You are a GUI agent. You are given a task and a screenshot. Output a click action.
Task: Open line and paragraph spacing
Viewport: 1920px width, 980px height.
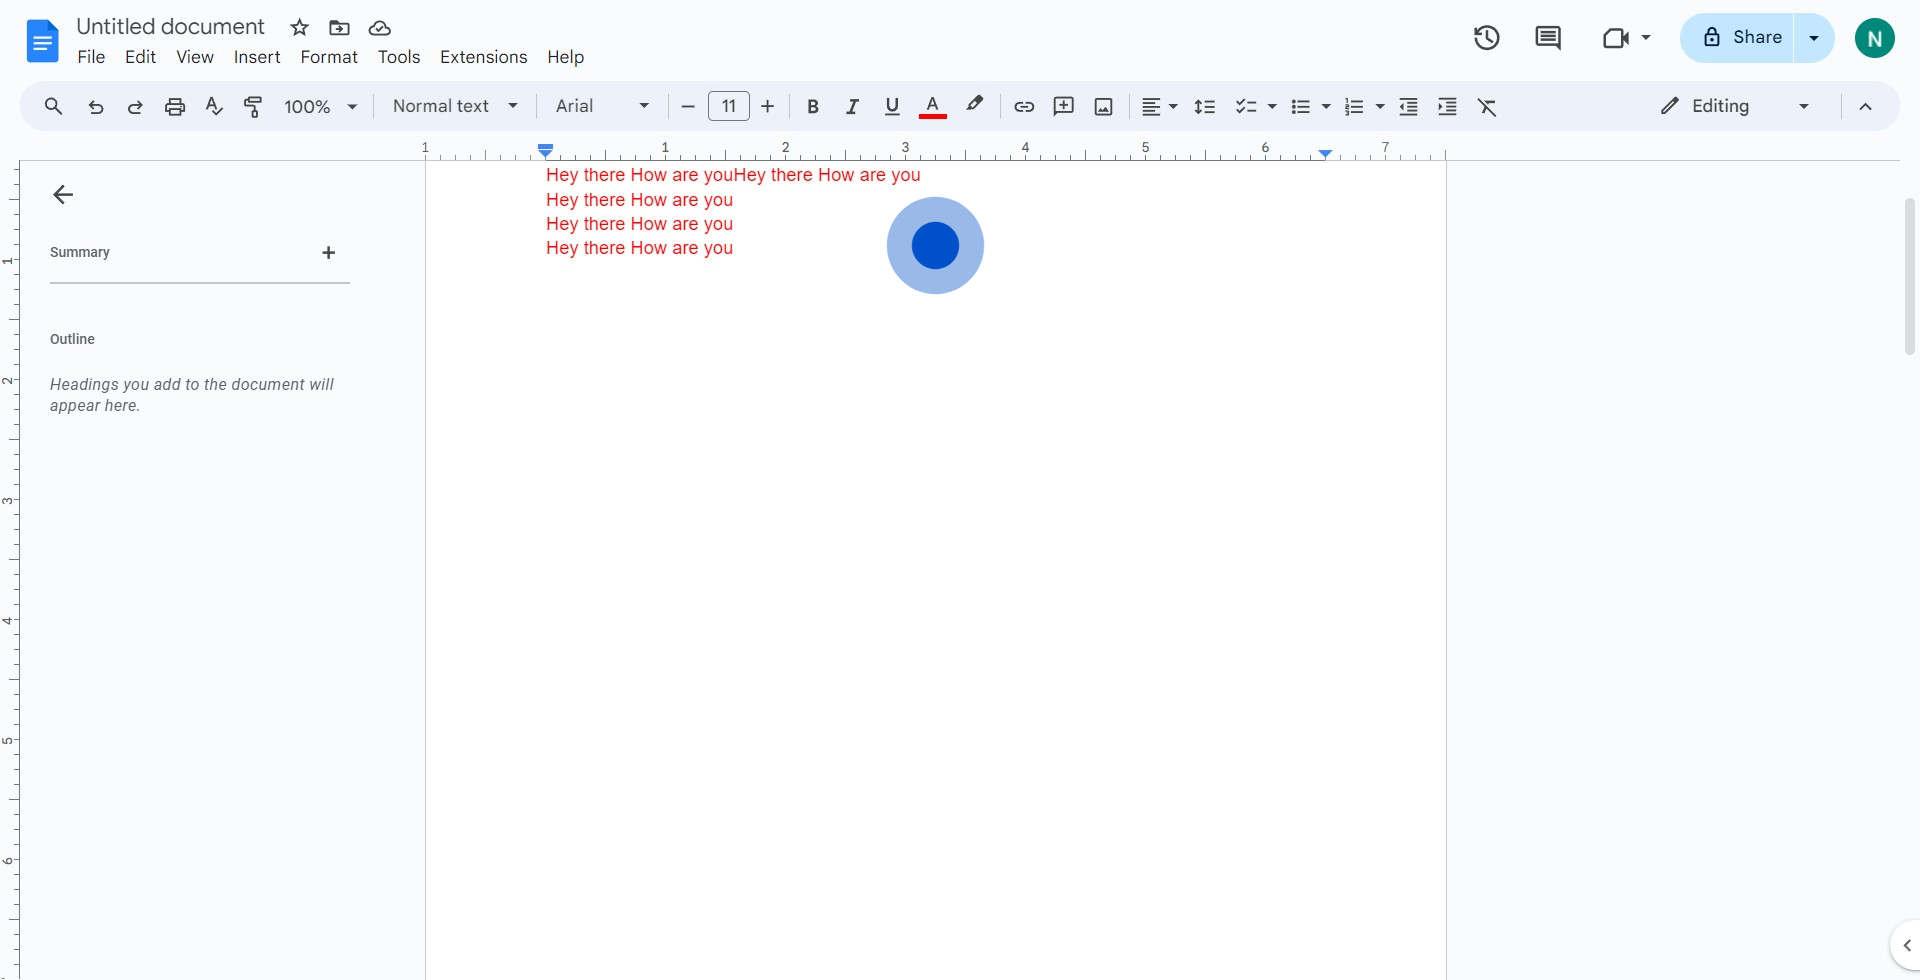[1205, 106]
